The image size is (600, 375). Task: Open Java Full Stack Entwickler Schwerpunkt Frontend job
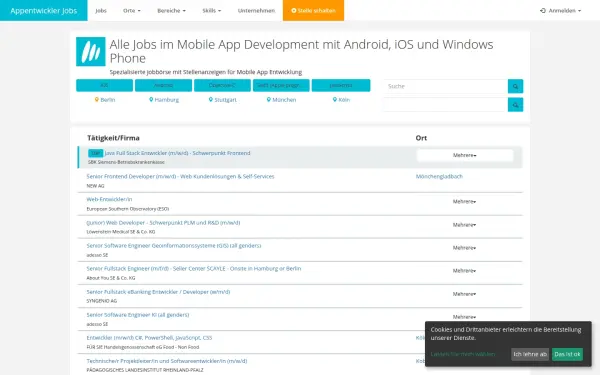click(x=178, y=153)
